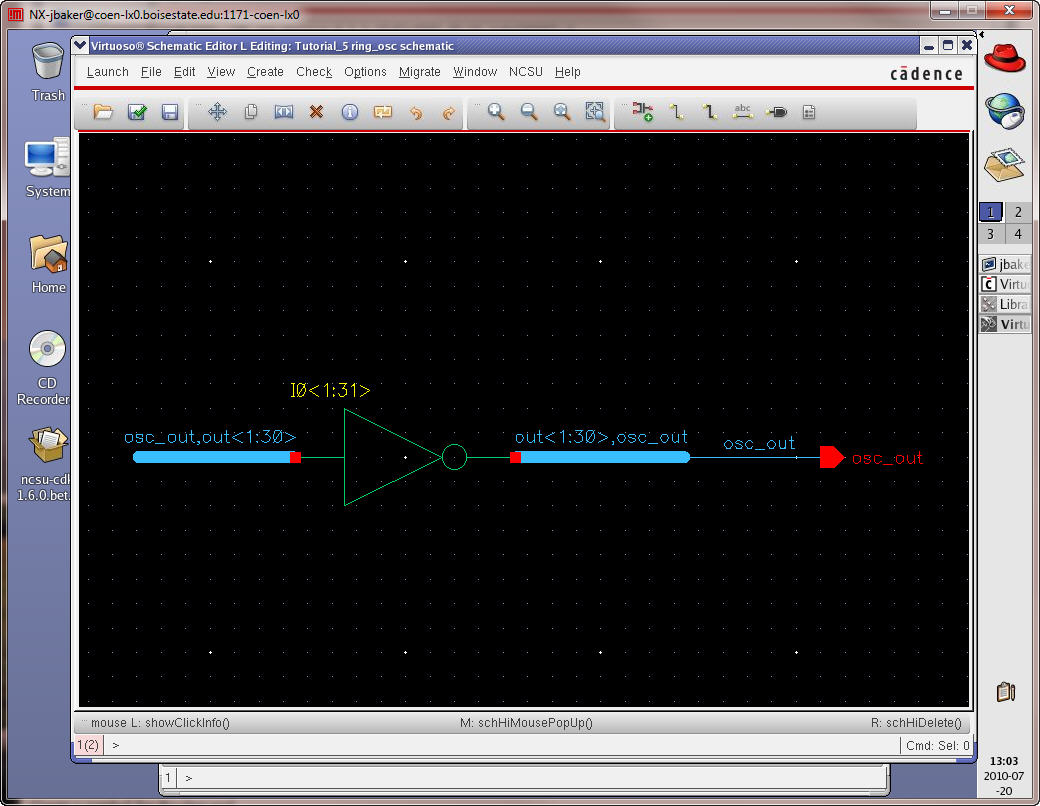
Task: Select the Move (four-arrow) tool
Action: coord(217,112)
